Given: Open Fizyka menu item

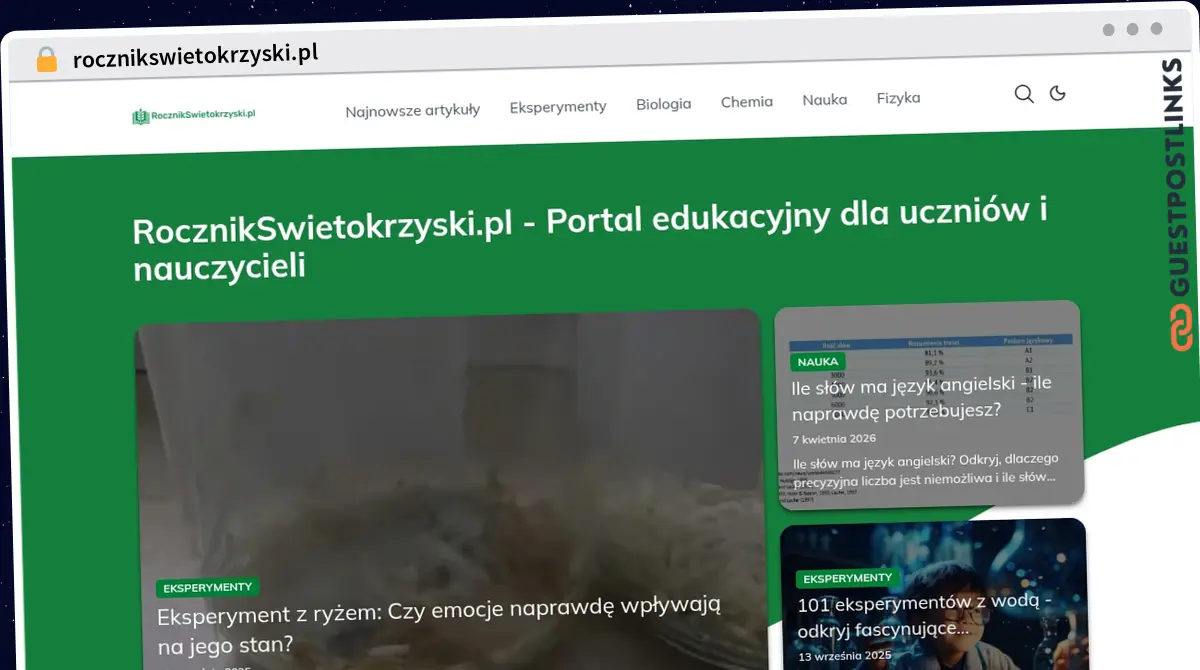Looking at the screenshot, I should point(898,98).
